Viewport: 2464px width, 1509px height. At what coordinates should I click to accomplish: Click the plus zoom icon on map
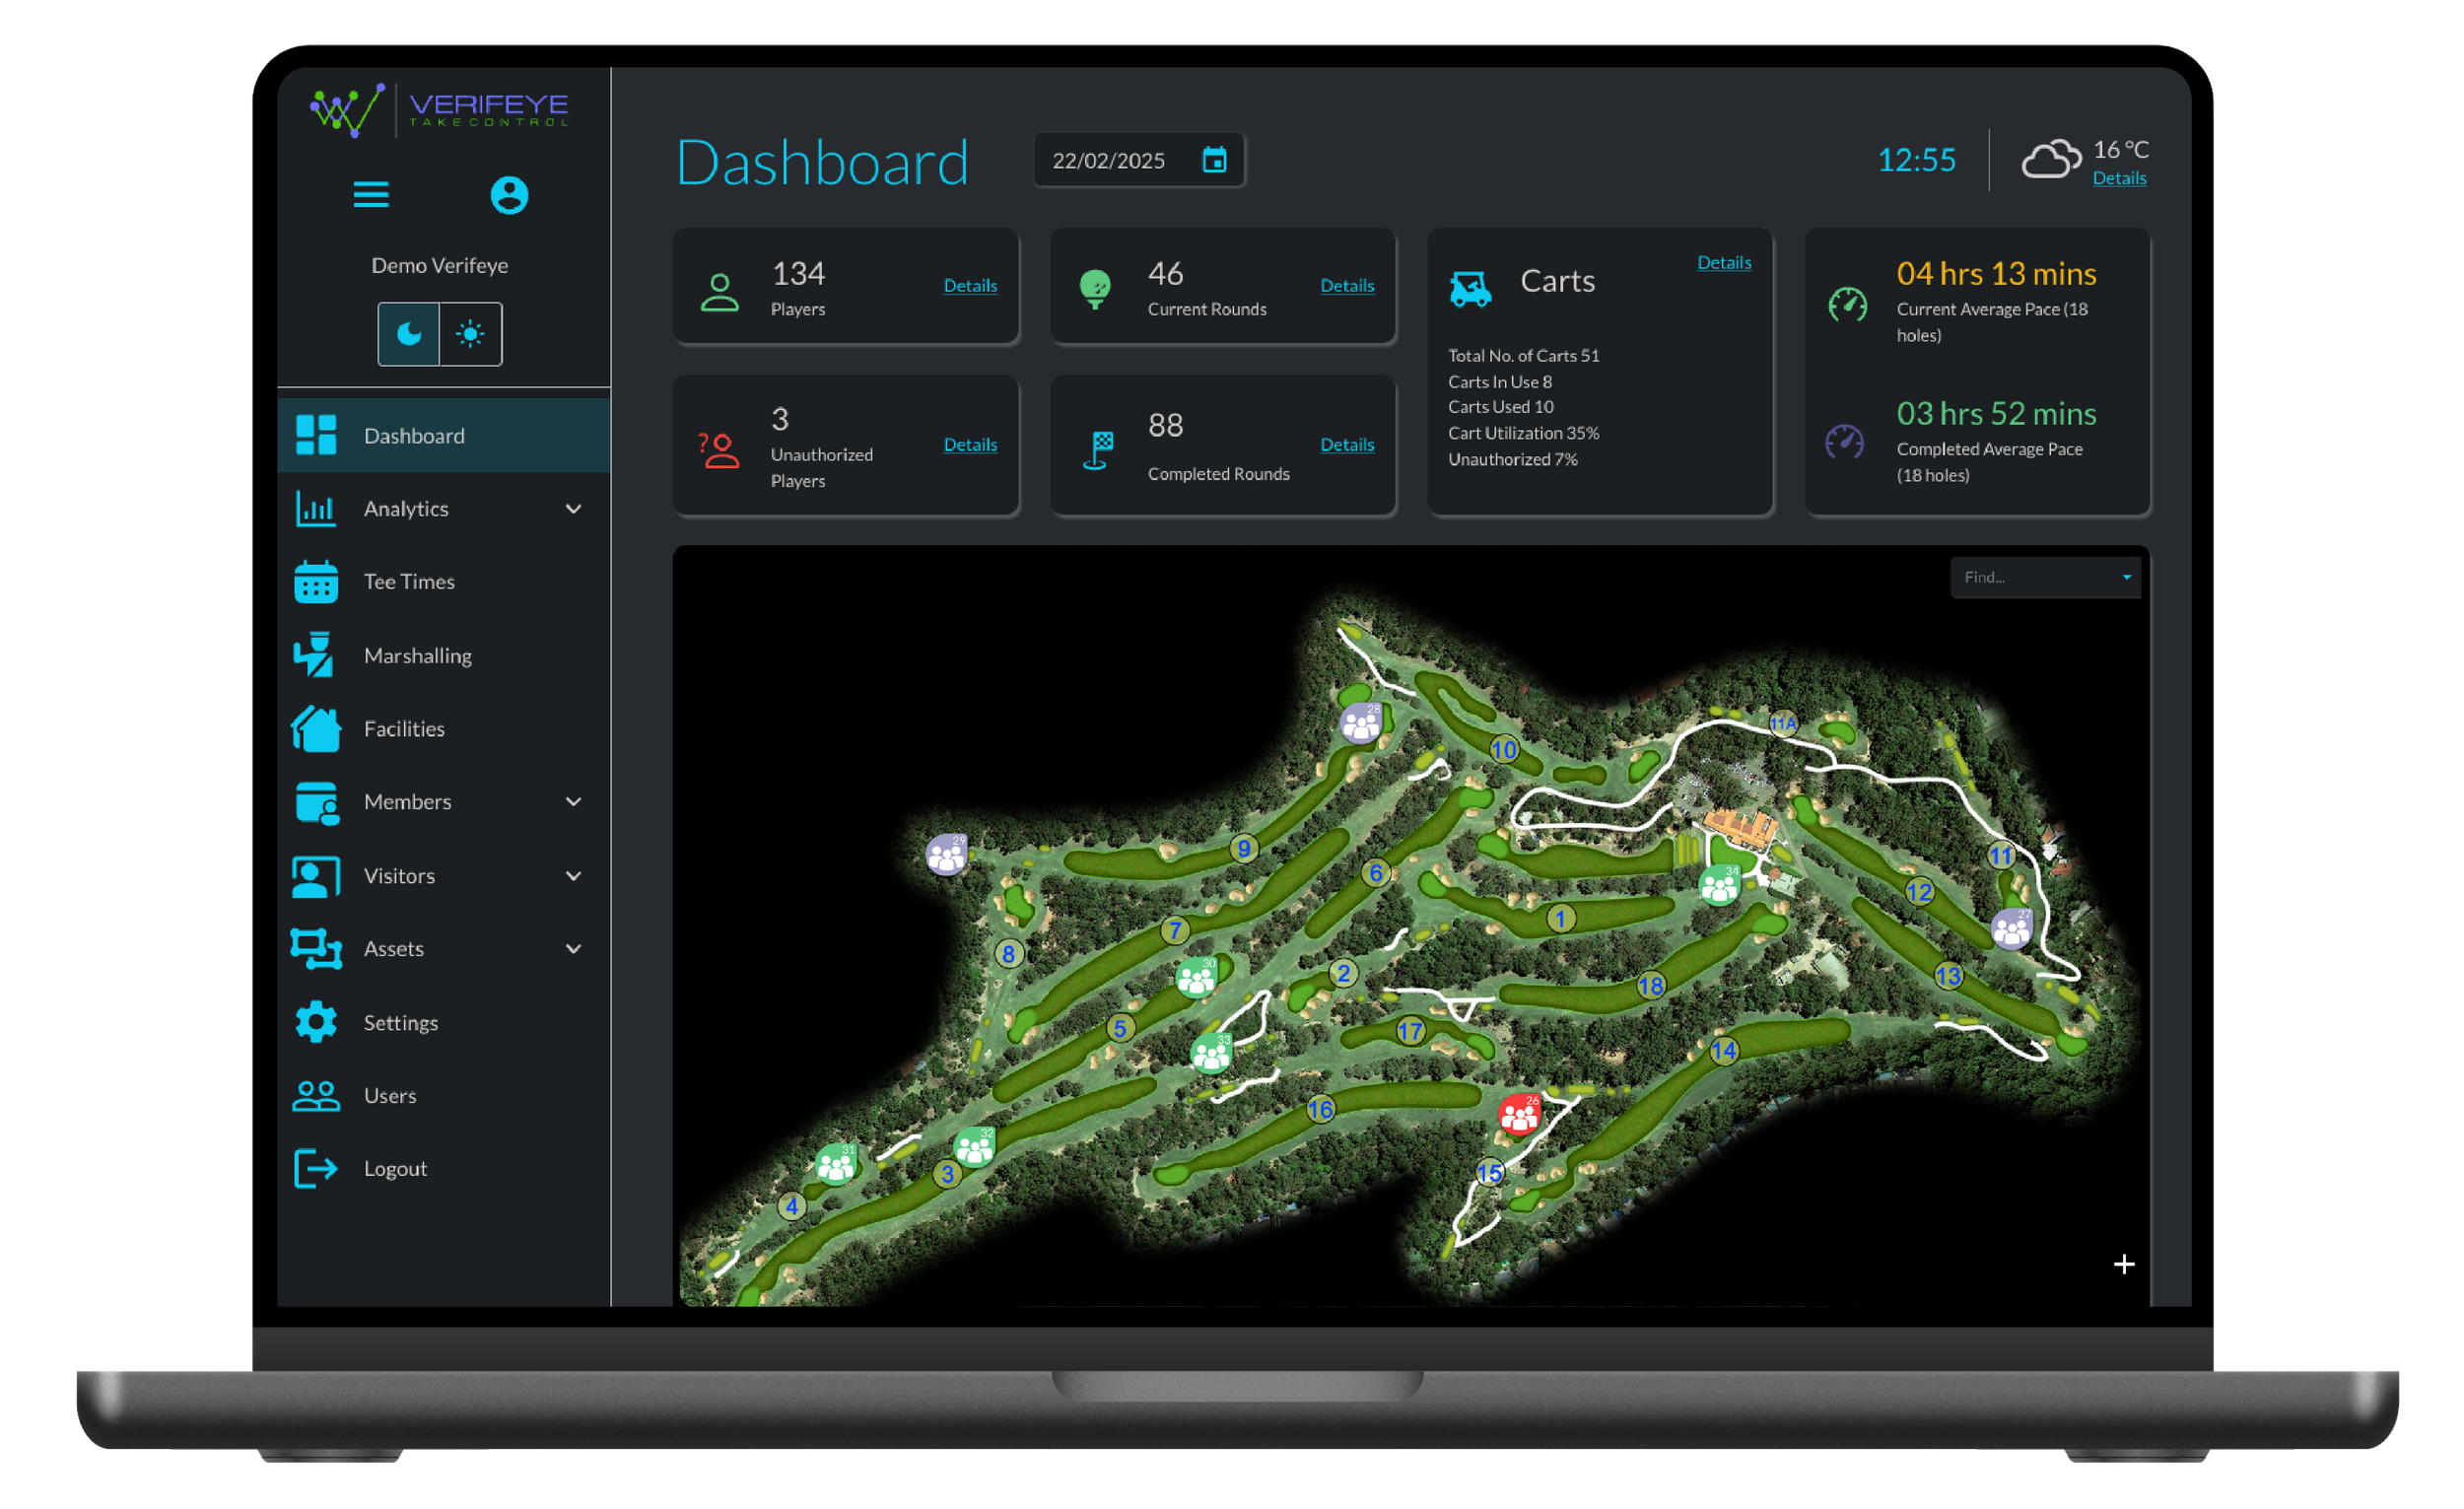2124,1264
